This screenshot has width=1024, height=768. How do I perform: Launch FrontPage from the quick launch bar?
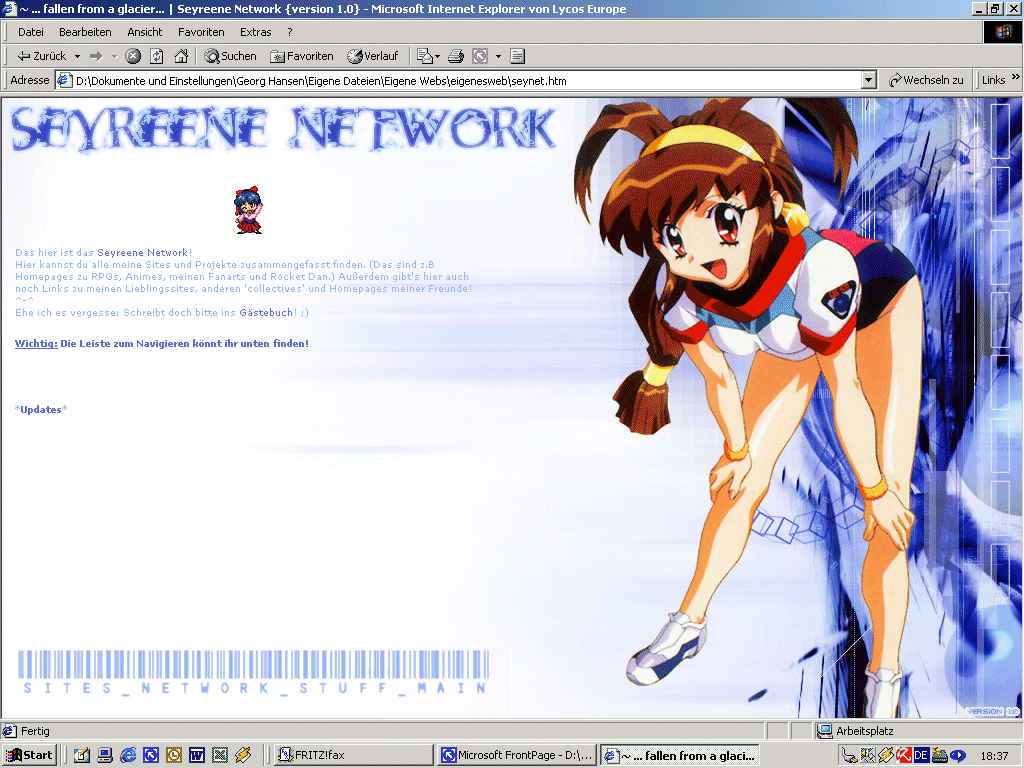(151, 756)
